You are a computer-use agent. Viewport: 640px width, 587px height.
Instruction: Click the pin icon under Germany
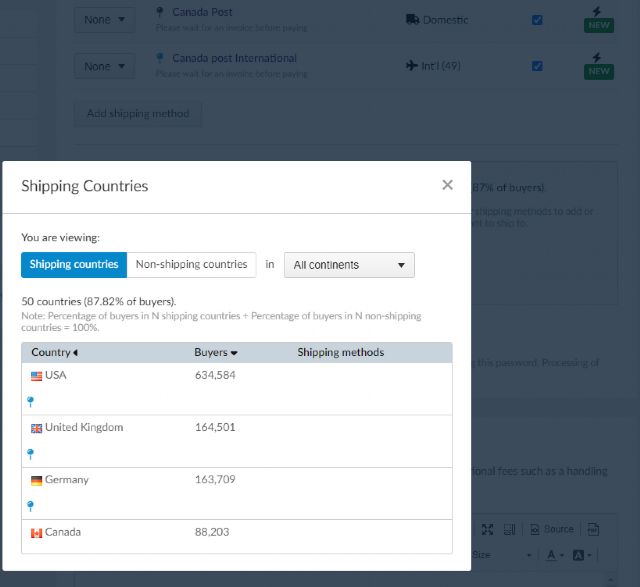(x=31, y=505)
